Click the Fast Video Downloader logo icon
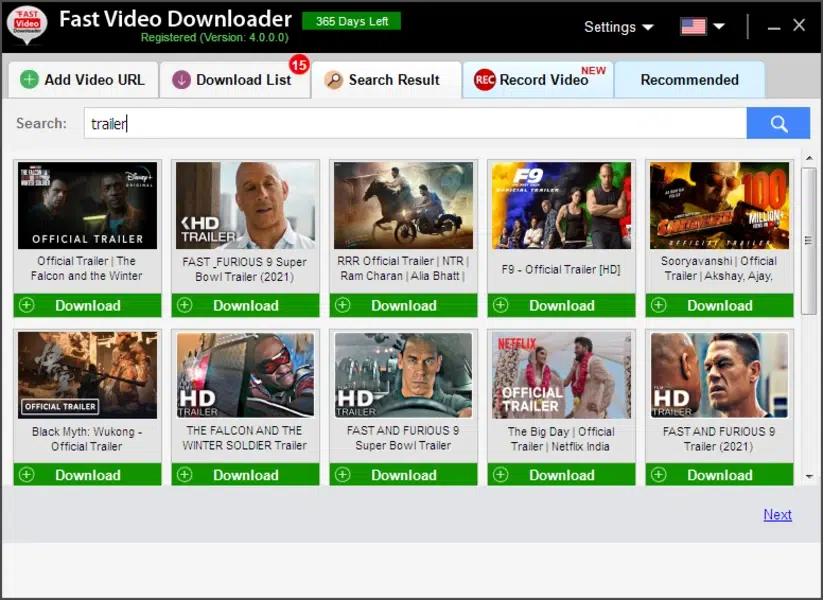The height and width of the screenshot is (600, 823). [27, 26]
